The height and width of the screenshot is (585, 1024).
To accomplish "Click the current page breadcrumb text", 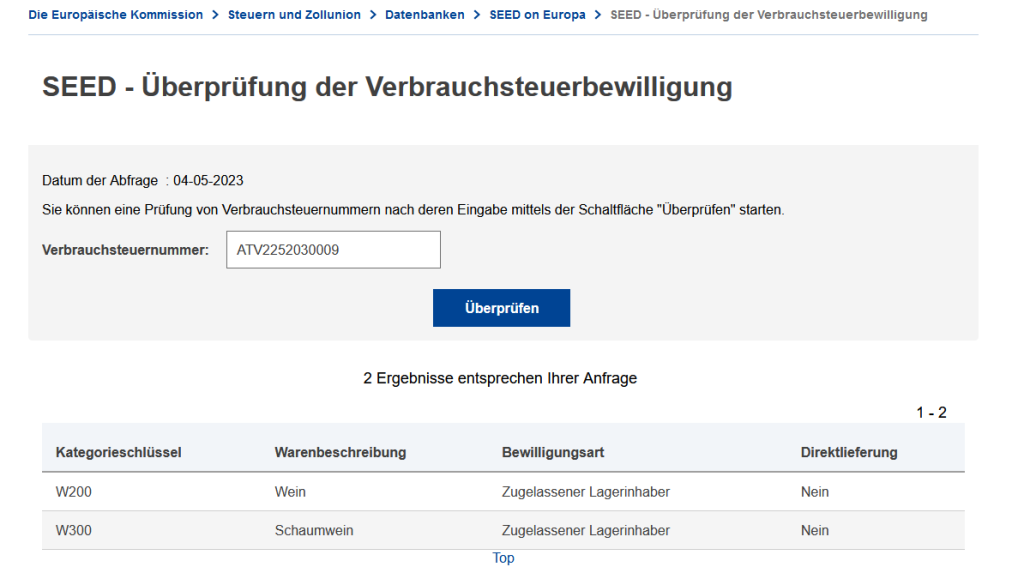I will point(769,14).
